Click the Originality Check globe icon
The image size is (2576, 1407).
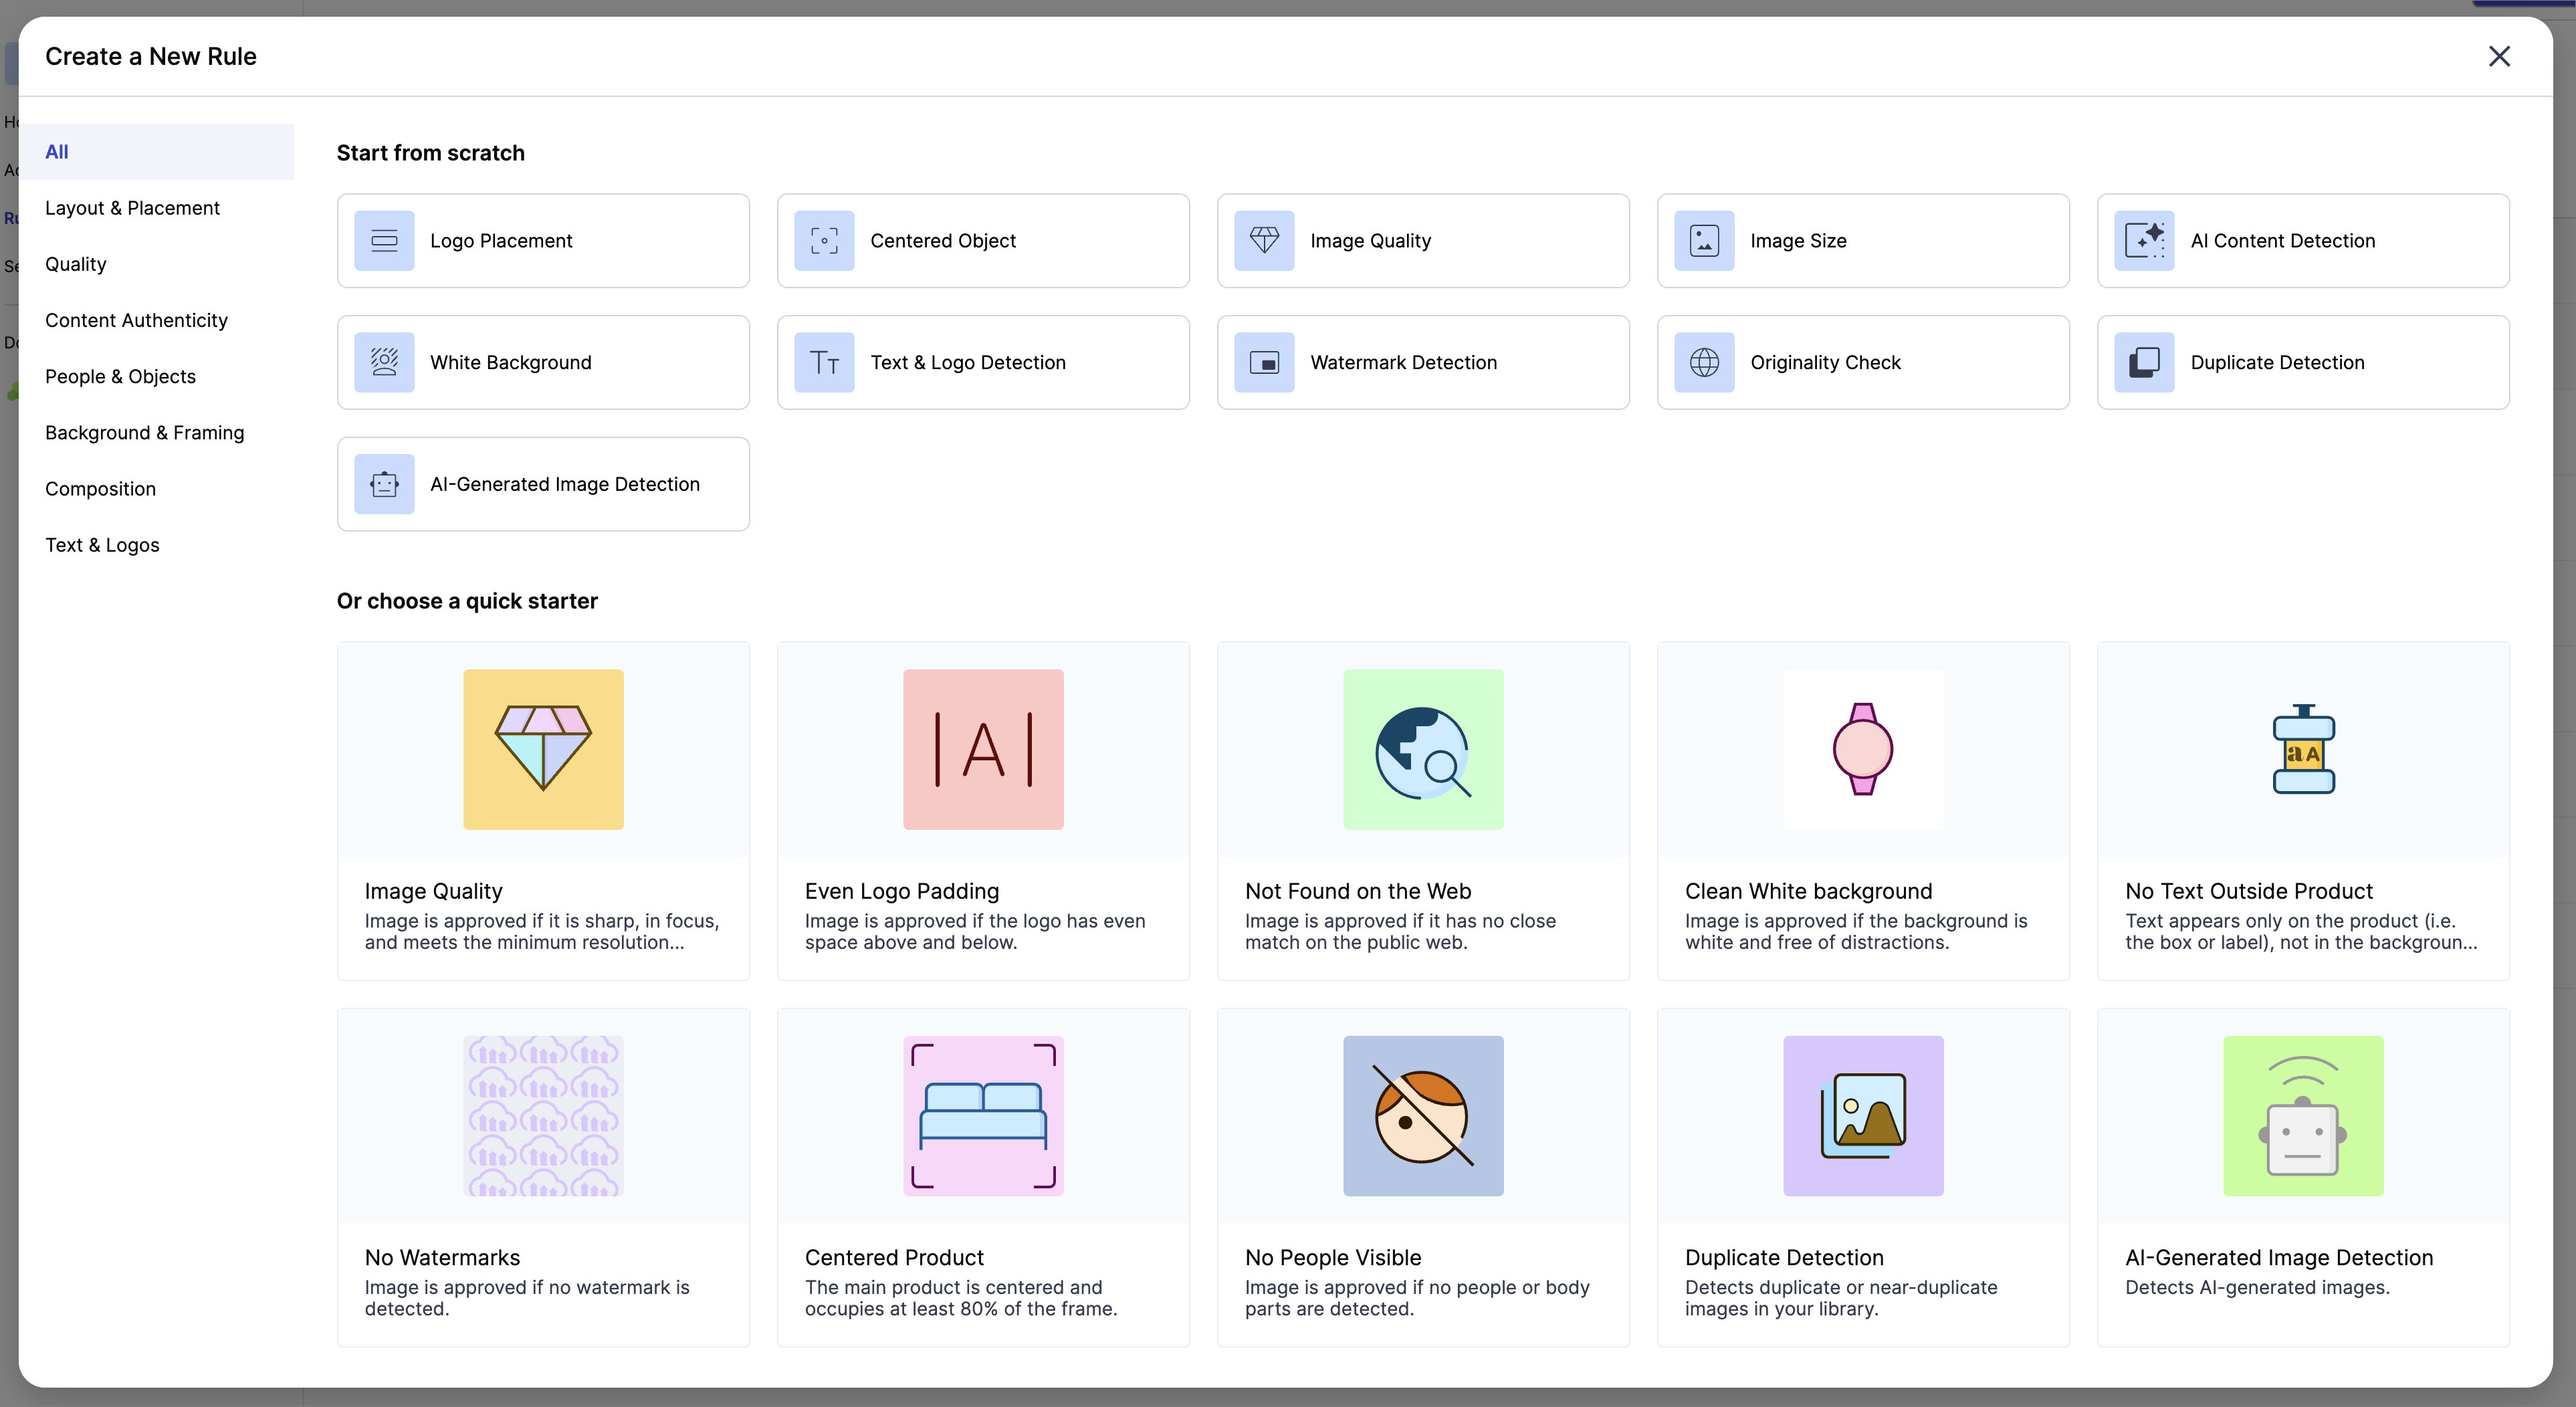click(x=1704, y=362)
